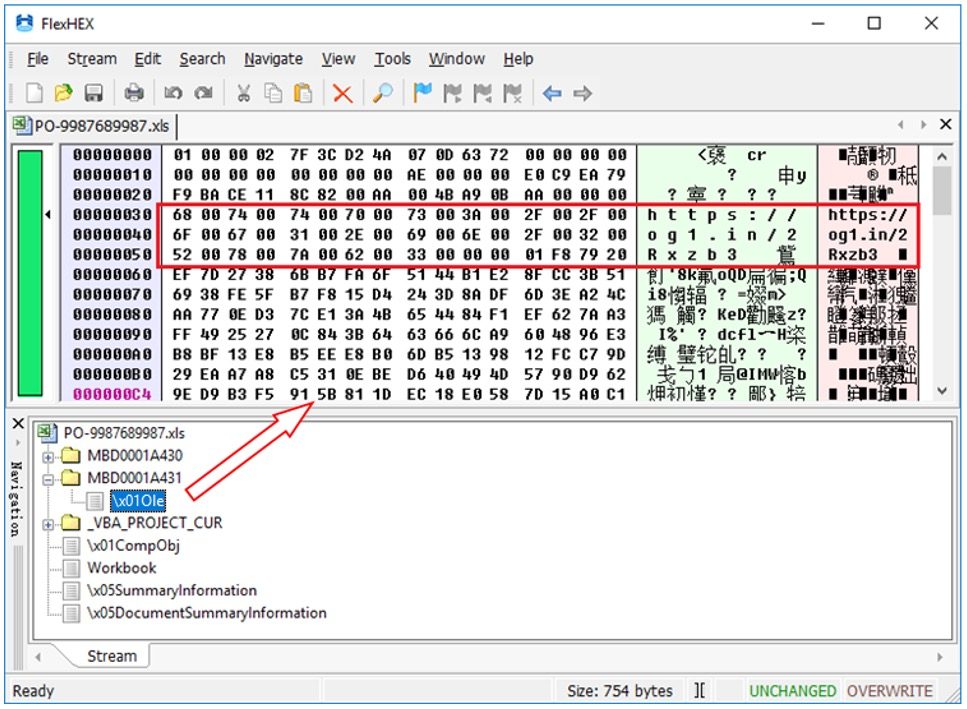
Task: Toggle OVERWRITE mode in the status bar
Action: point(889,691)
